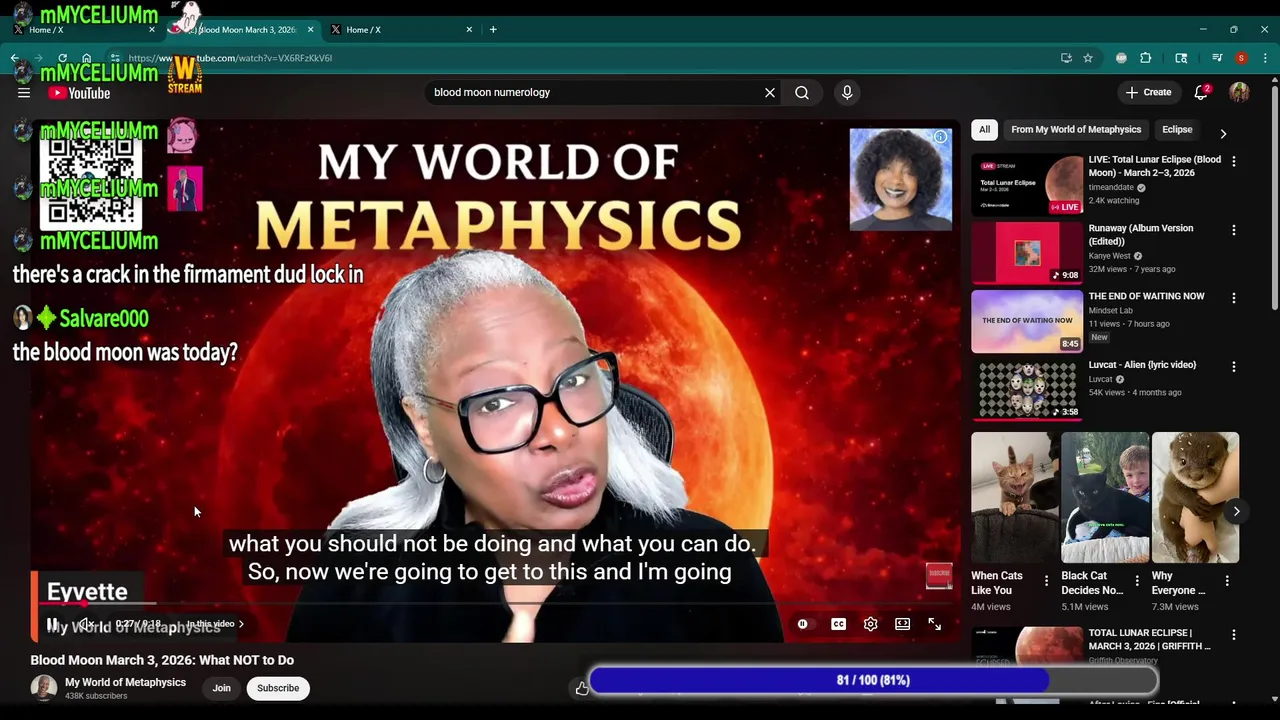This screenshot has width=1280, height=720.
Task: Open the browser profile S avatar
Action: tap(1241, 58)
